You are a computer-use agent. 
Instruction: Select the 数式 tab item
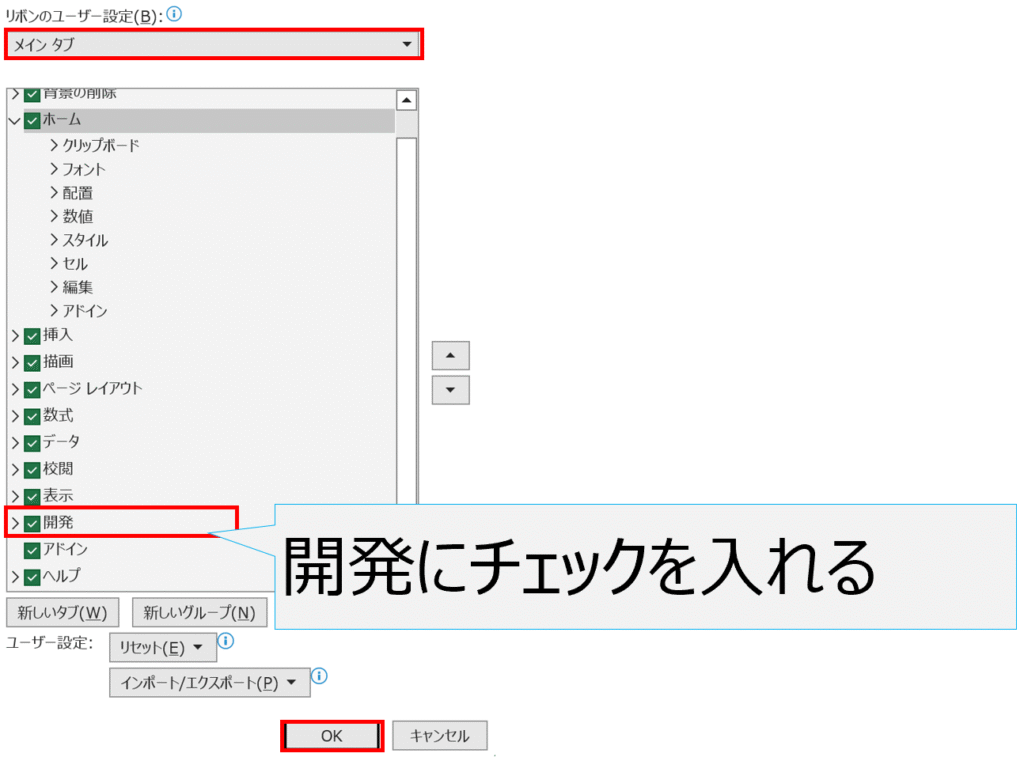pyautogui.click(x=58, y=415)
